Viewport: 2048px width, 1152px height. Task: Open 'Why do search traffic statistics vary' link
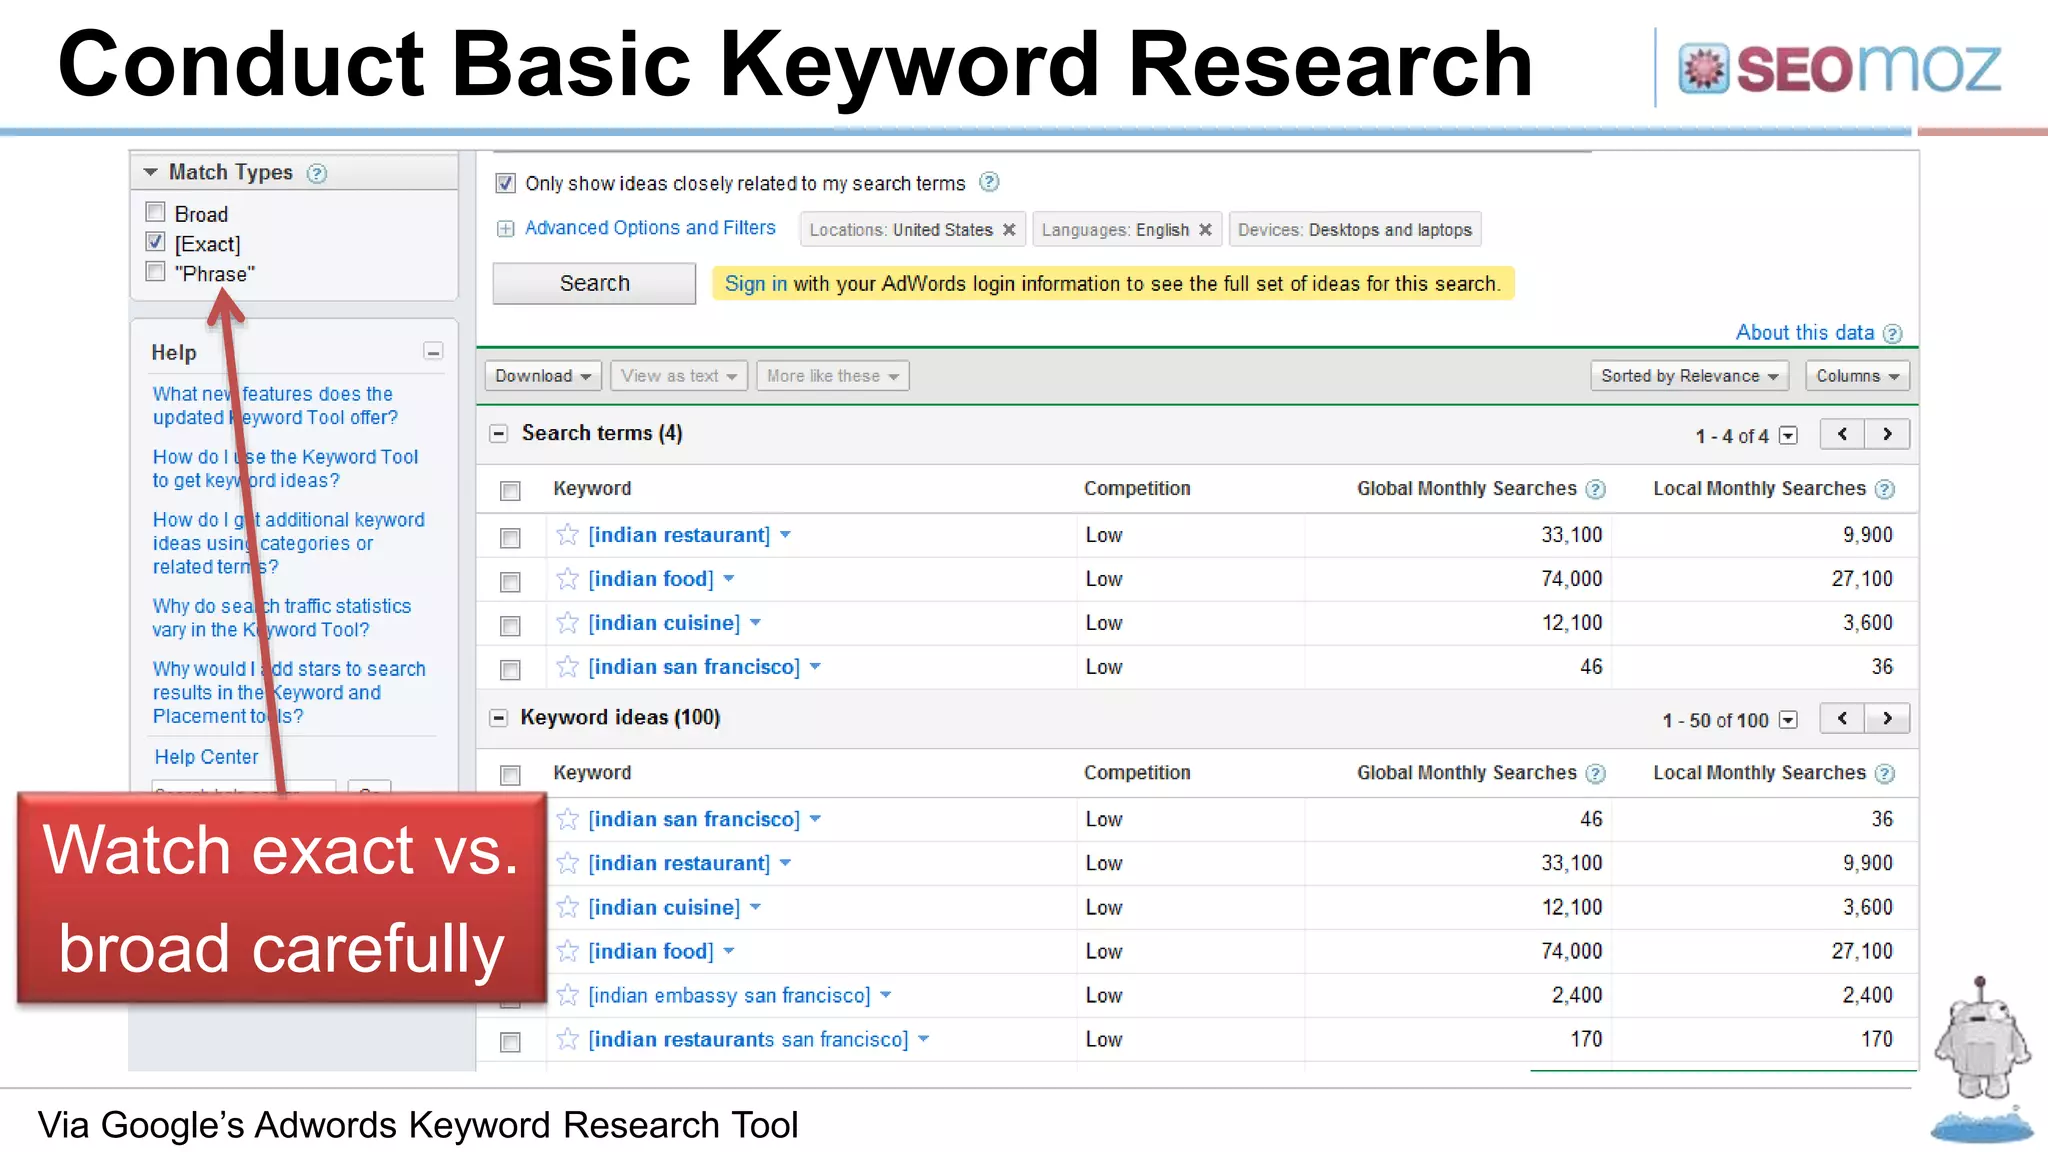click(282, 618)
